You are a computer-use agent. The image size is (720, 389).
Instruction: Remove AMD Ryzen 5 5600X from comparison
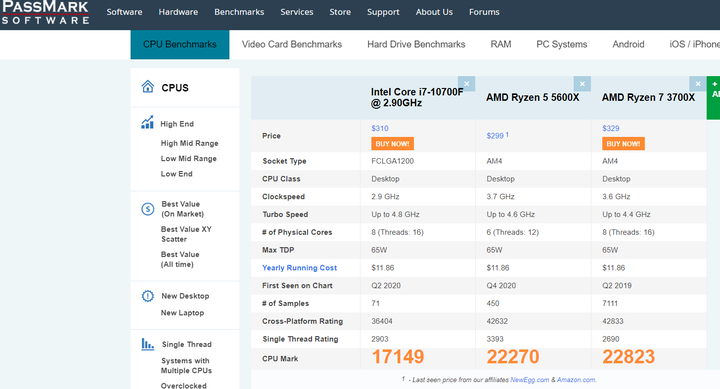(x=582, y=84)
